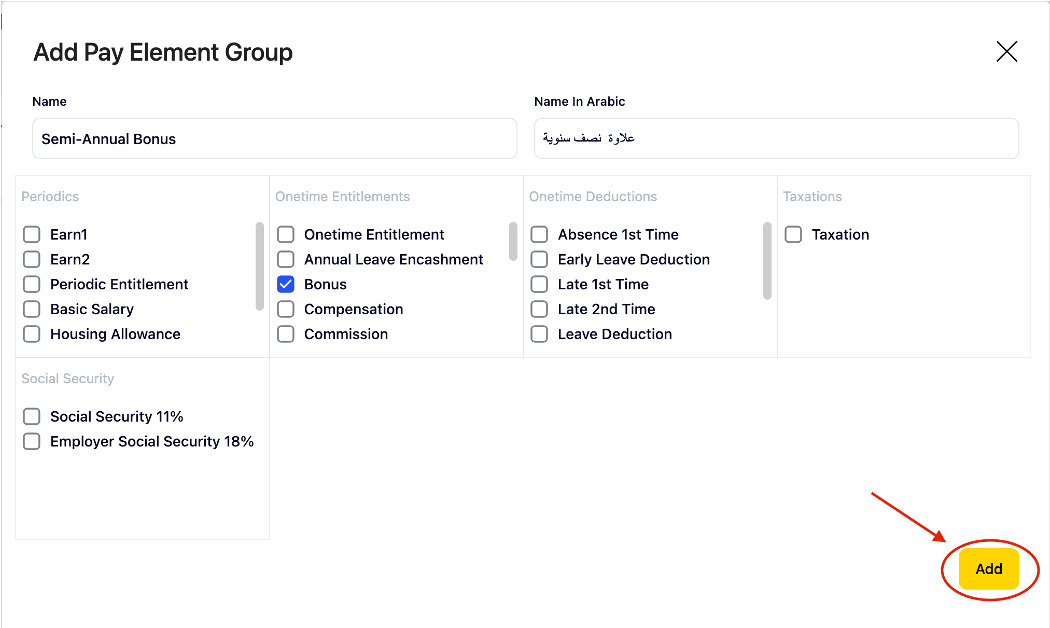This screenshot has height=628, width=1050.
Task: Click the yellow Add button
Action: coord(988,569)
